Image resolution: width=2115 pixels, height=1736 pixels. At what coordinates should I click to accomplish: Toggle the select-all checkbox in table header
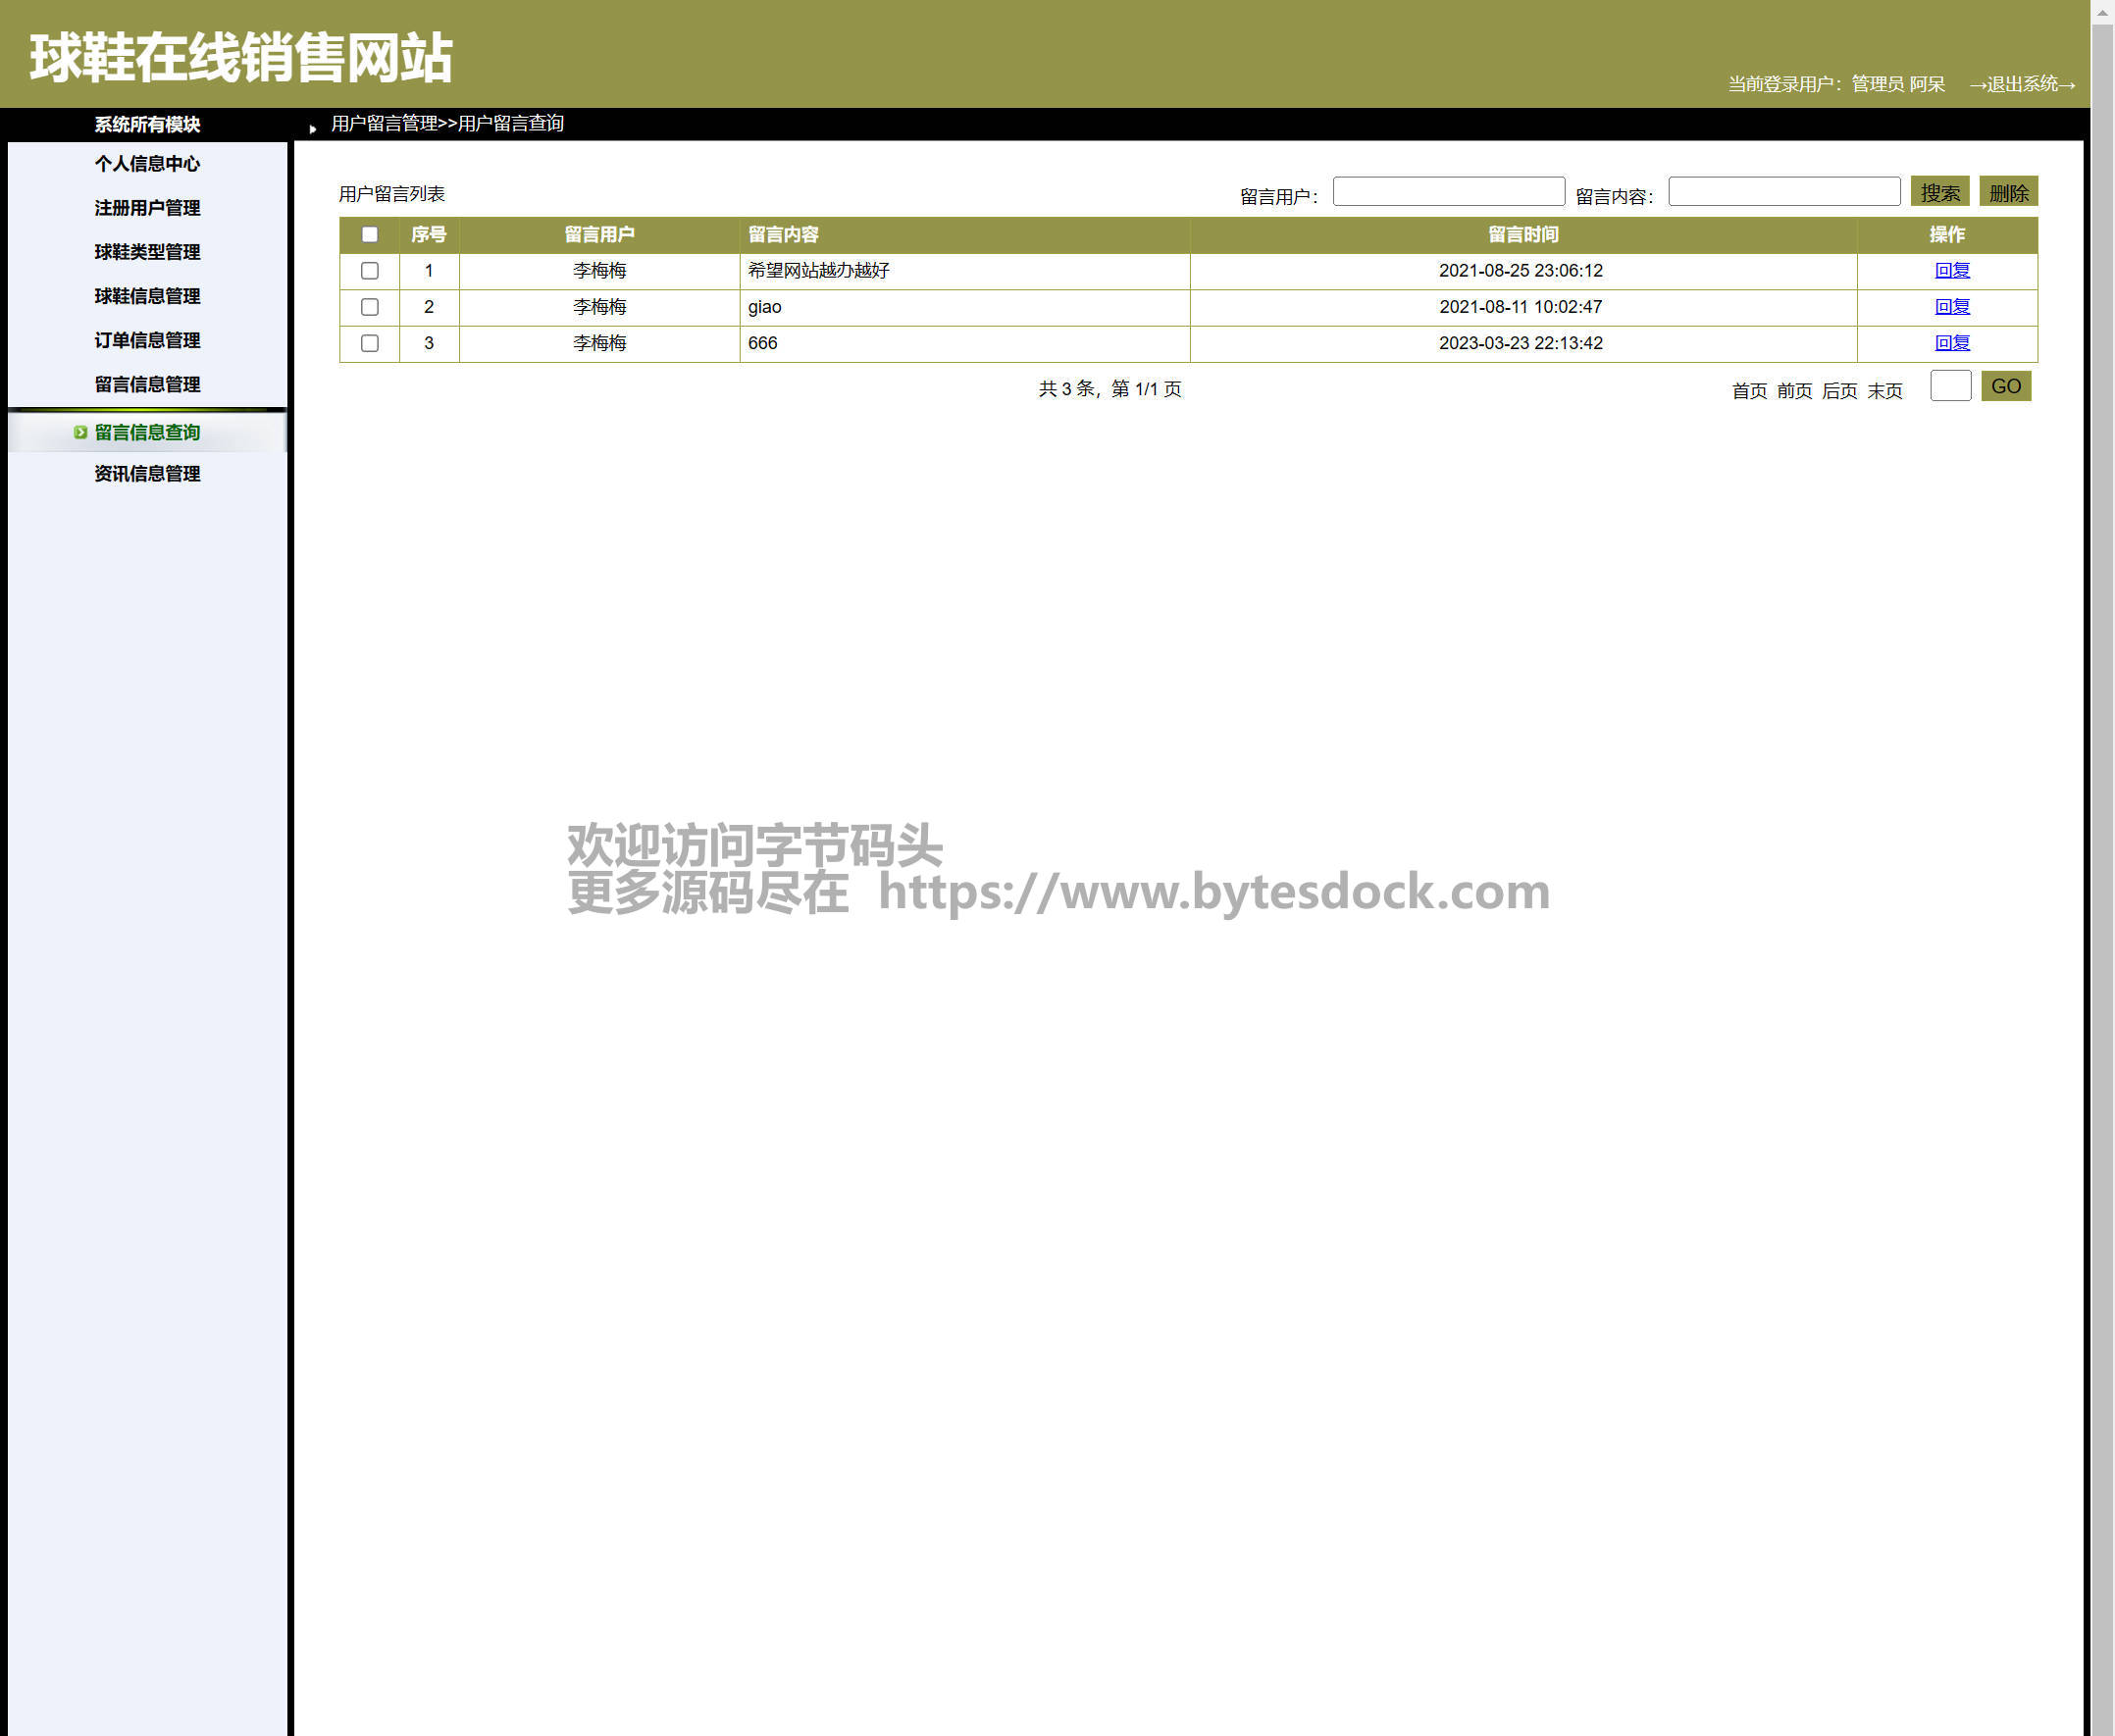pos(370,234)
